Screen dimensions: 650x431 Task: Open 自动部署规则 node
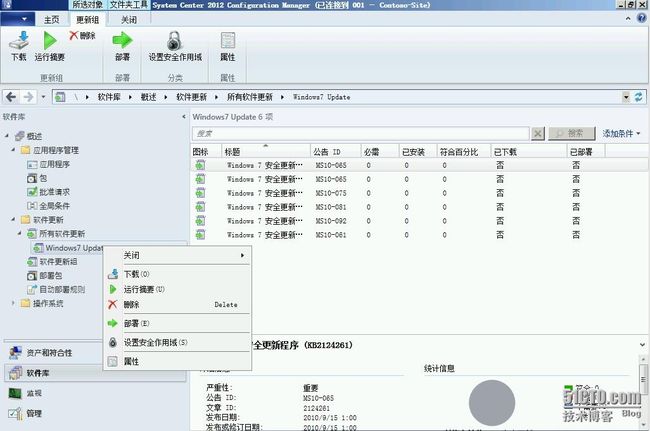tap(62, 289)
